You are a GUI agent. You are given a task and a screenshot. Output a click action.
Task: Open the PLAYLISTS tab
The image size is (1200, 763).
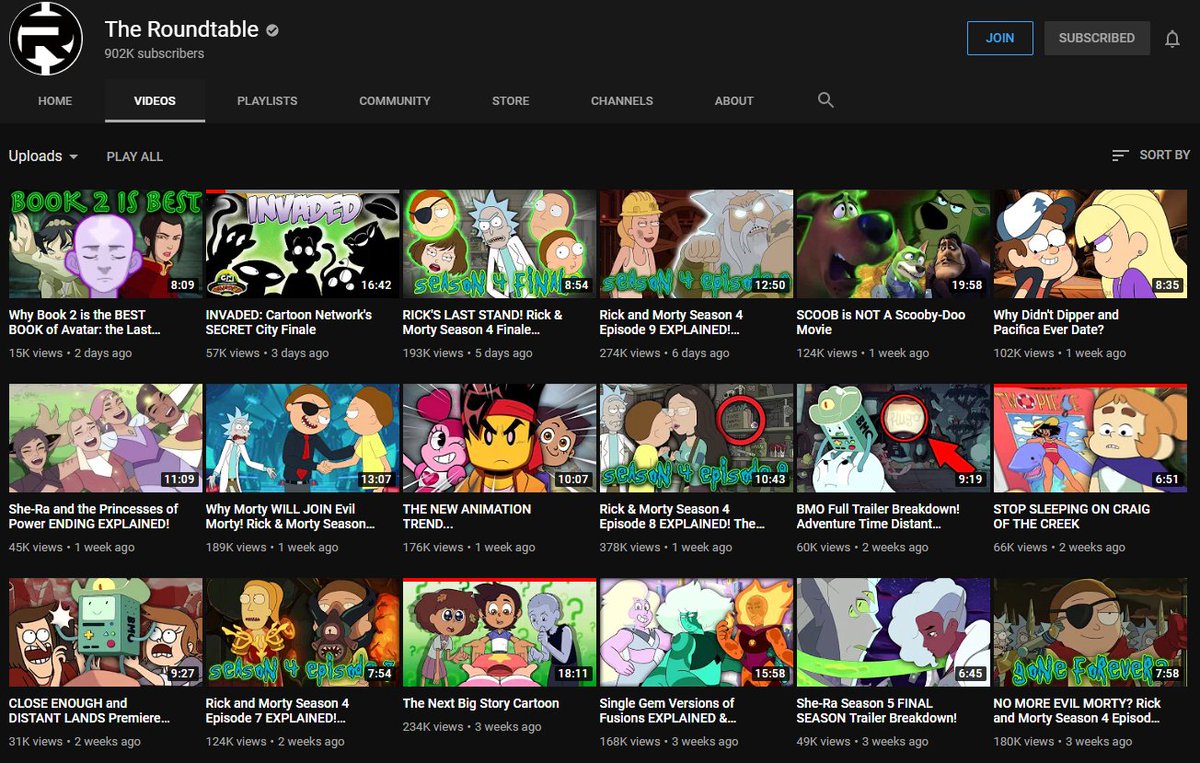pyautogui.click(x=267, y=101)
